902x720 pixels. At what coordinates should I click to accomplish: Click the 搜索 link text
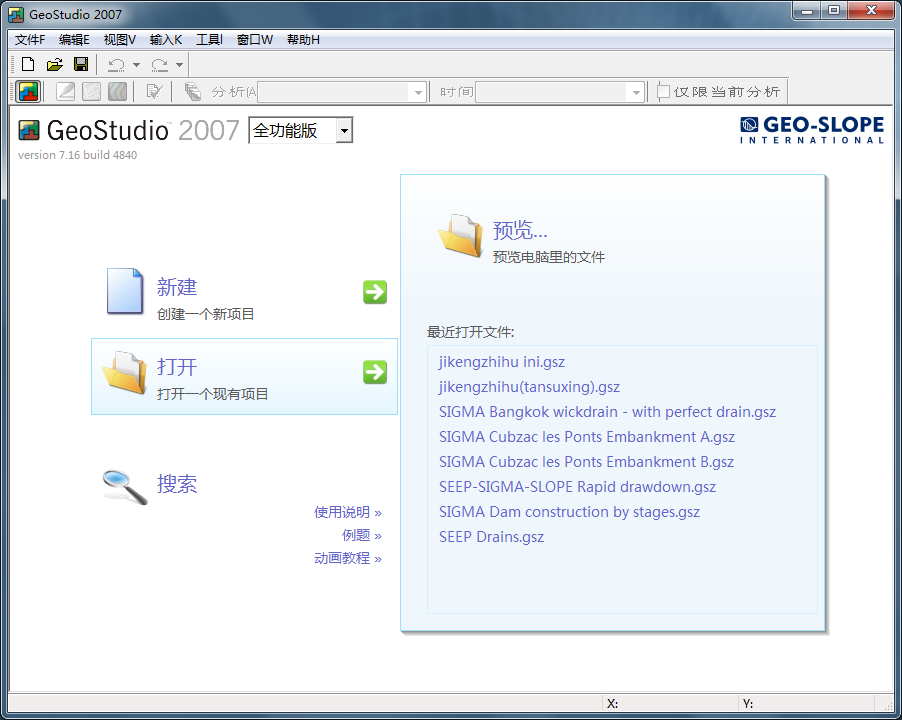(177, 484)
